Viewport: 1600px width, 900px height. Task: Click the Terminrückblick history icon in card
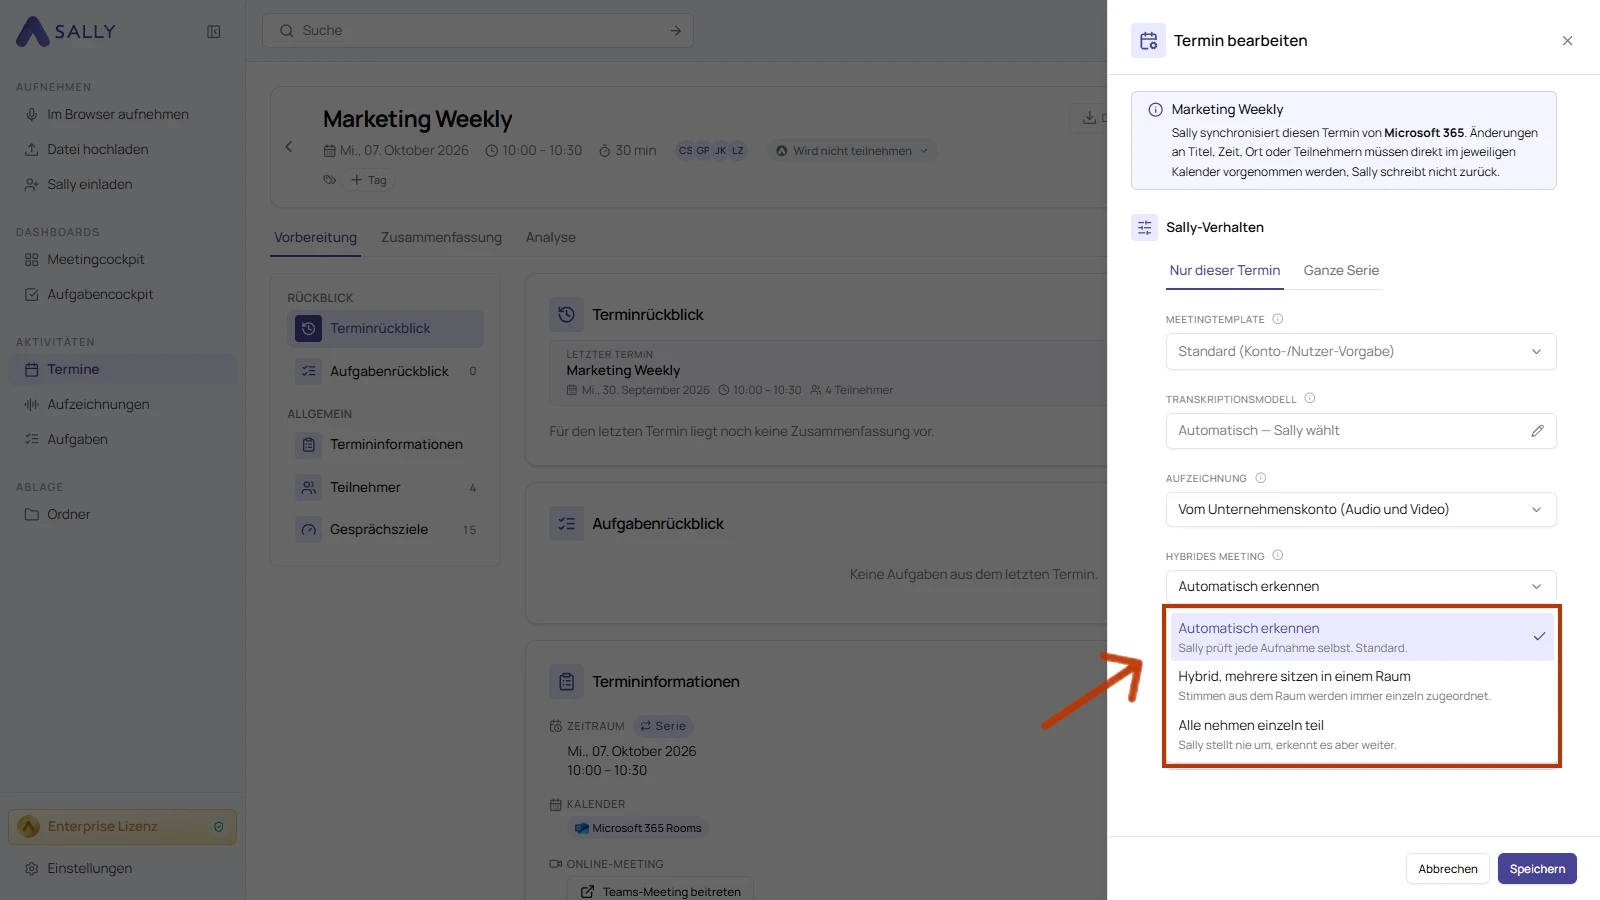coord(567,314)
